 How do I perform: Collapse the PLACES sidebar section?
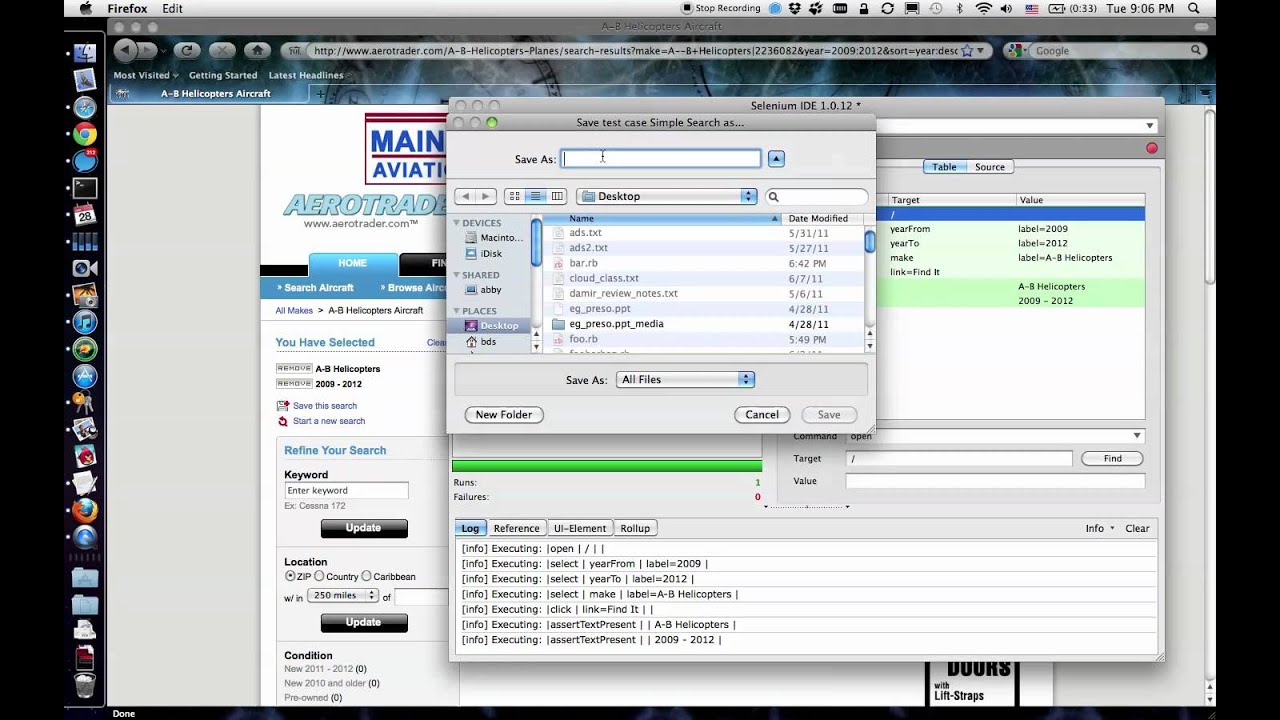tap(457, 311)
